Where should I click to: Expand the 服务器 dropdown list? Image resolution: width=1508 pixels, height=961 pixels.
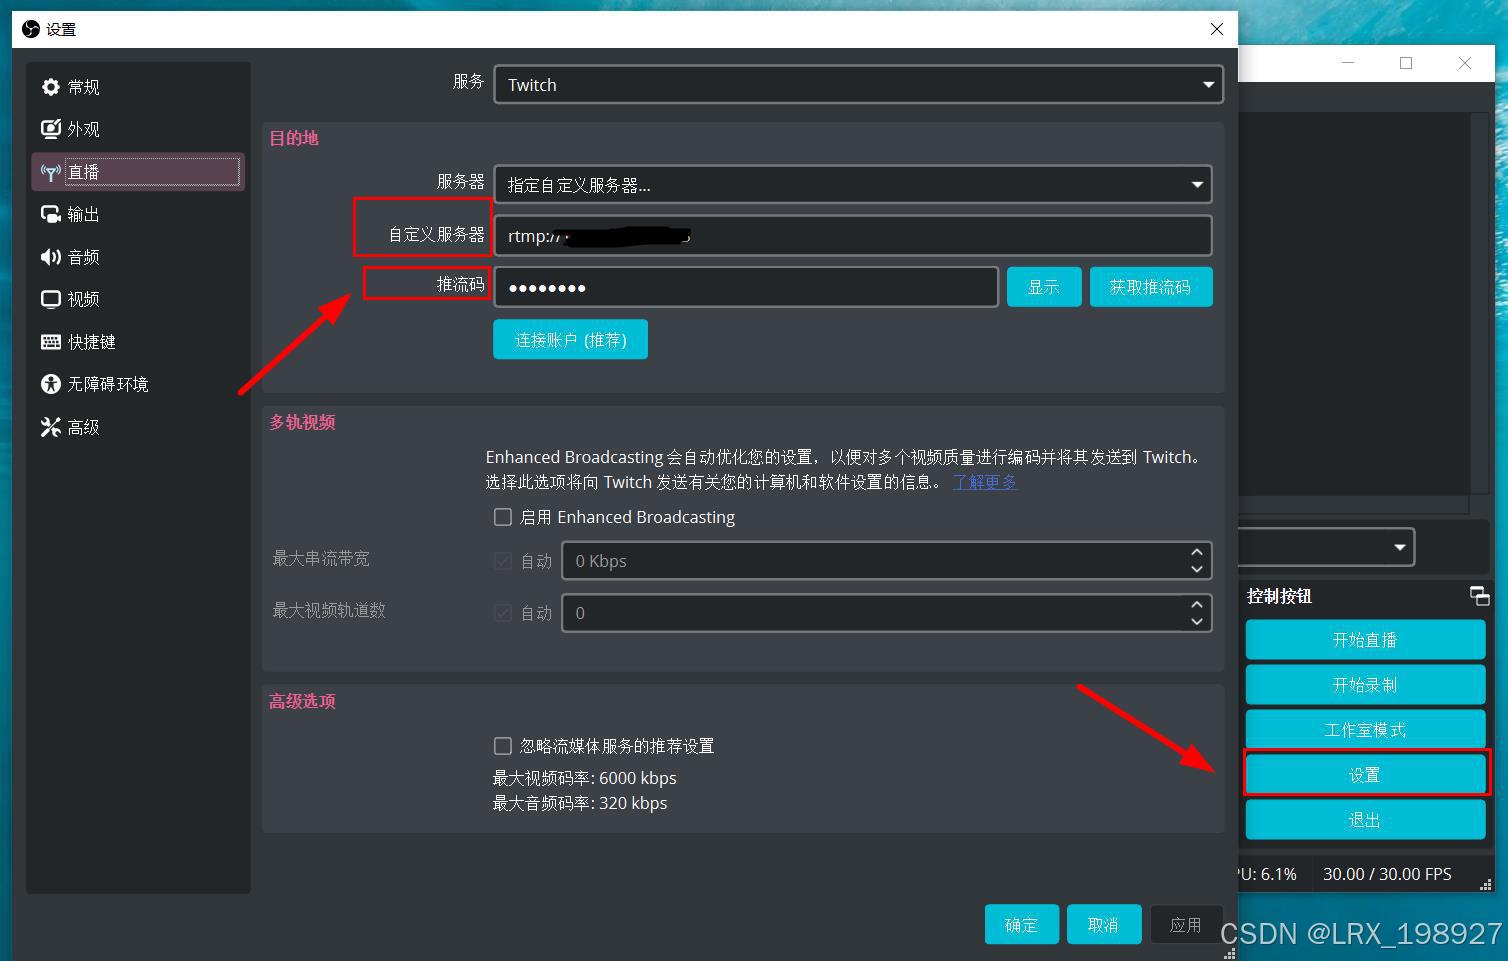point(853,185)
